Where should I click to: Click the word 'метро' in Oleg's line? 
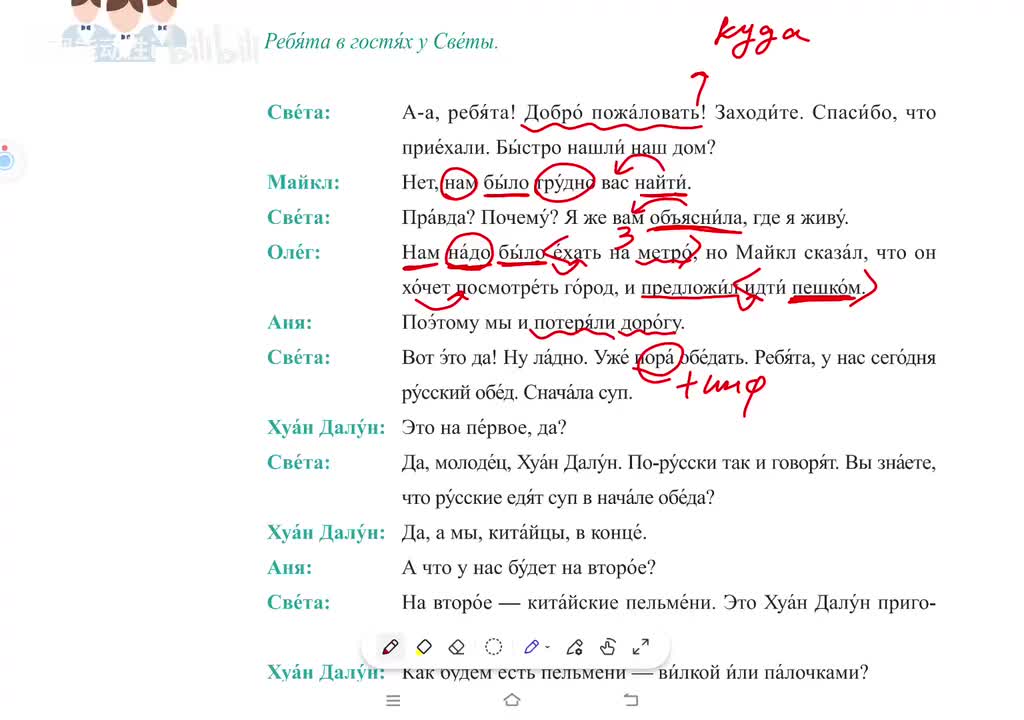(x=665, y=252)
